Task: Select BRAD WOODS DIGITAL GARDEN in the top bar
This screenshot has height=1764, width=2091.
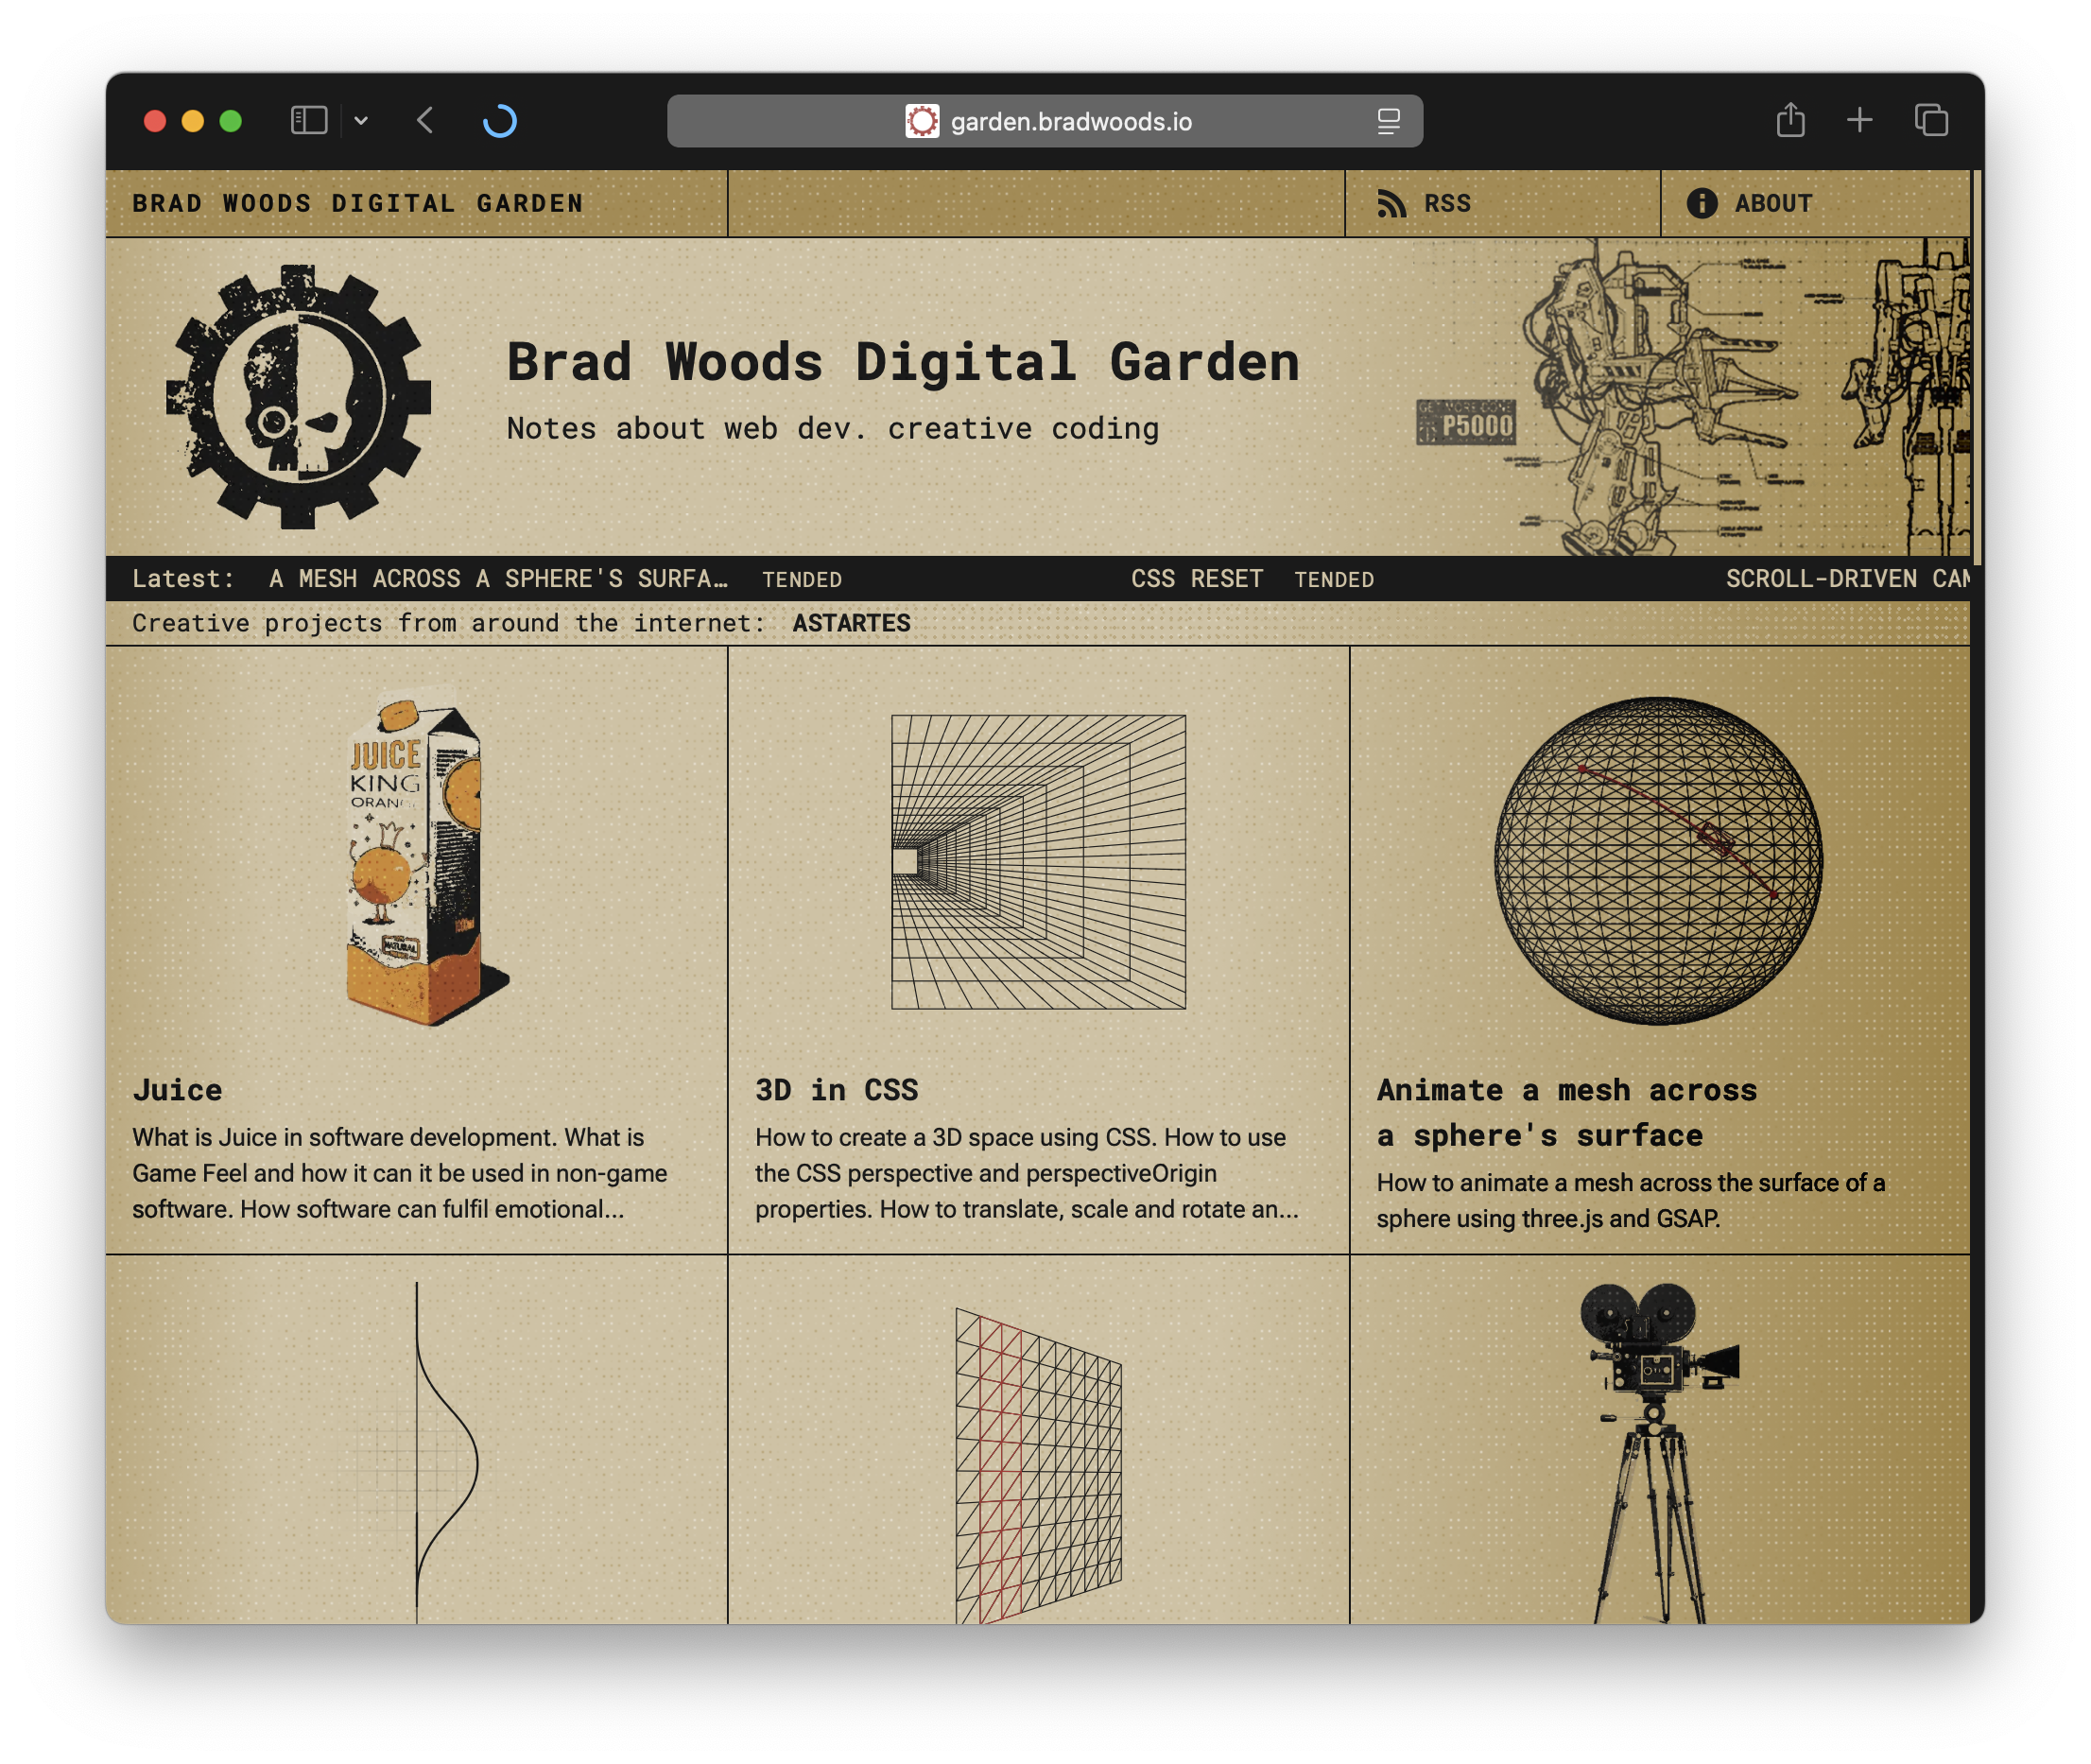Action: coord(357,203)
